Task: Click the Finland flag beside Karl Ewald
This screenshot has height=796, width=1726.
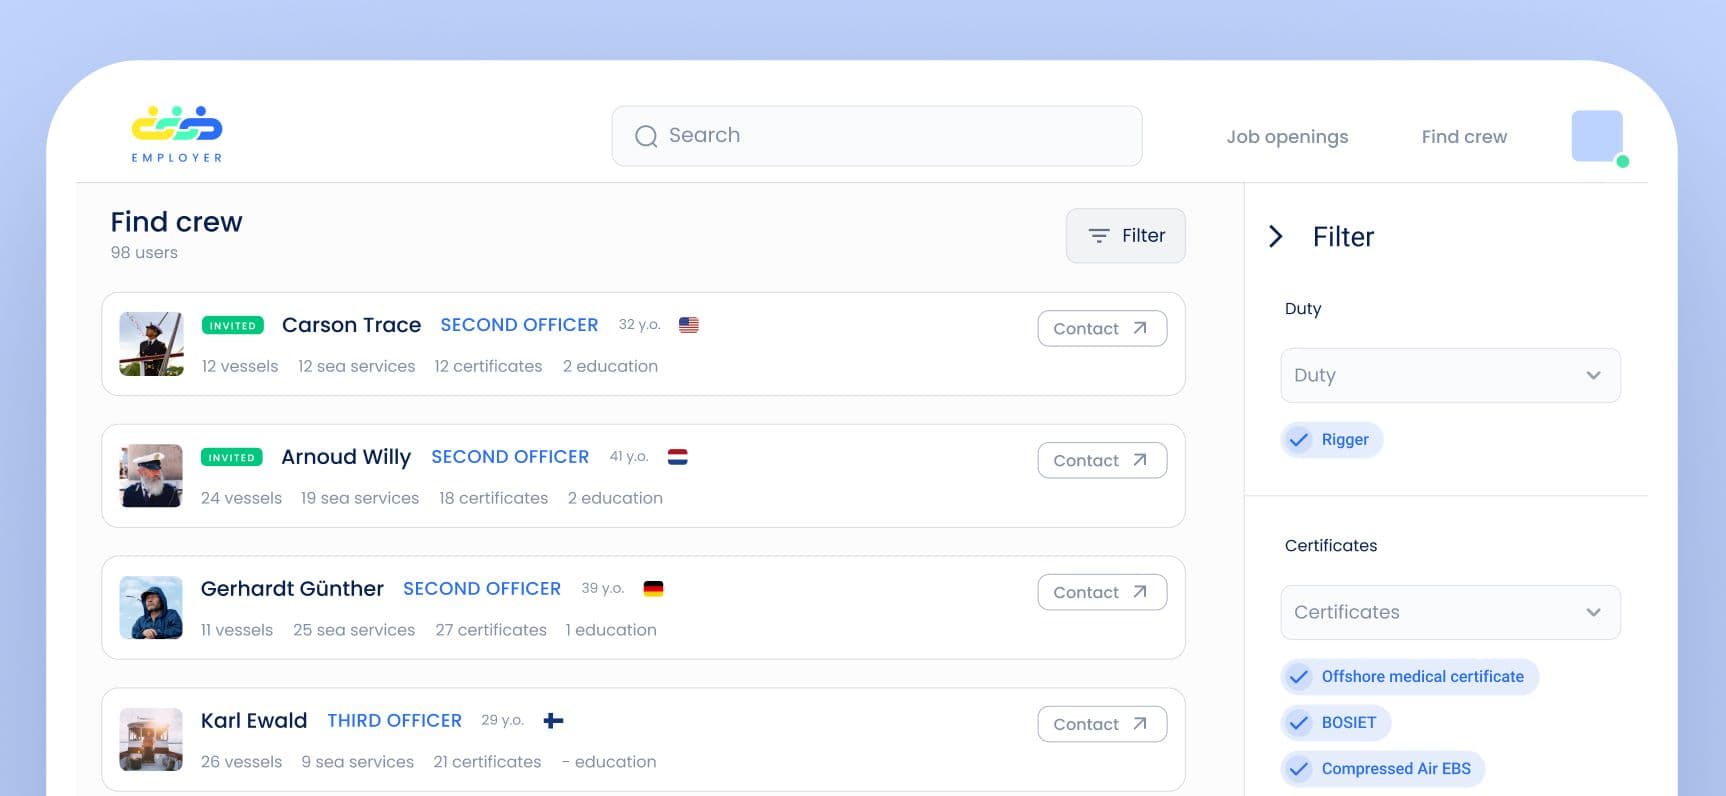Action: coord(553,721)
